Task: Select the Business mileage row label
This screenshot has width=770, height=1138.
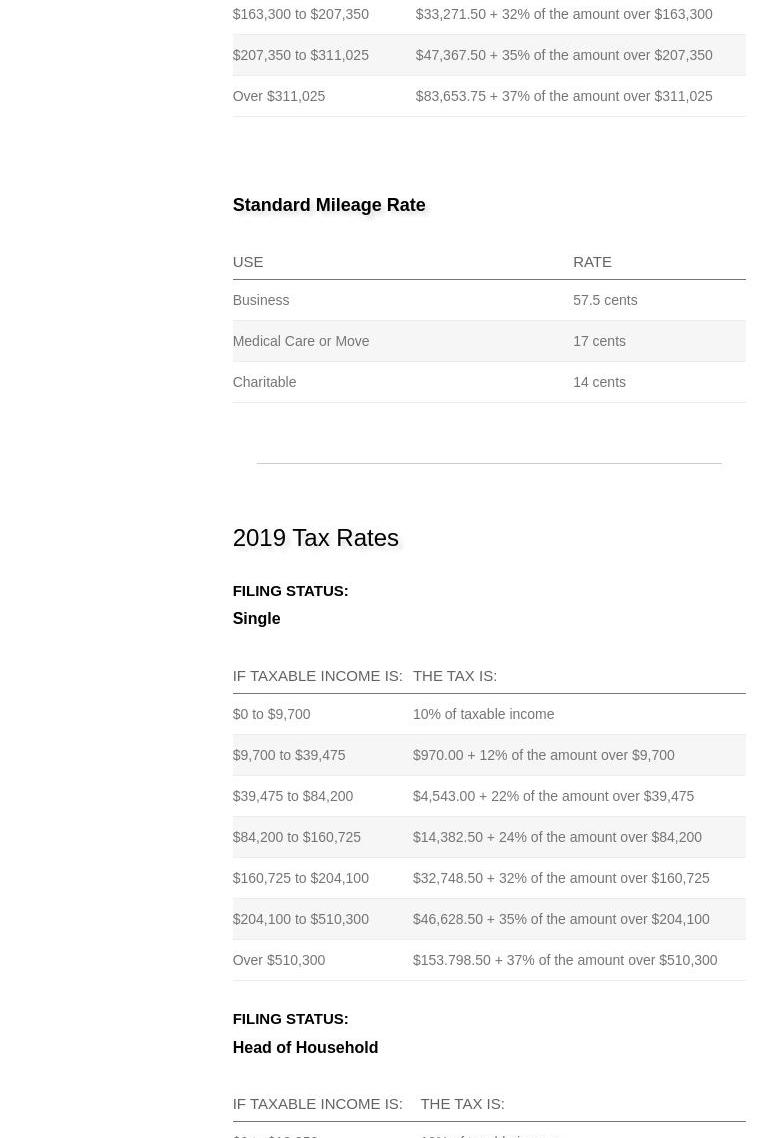Action: point(261,300)
